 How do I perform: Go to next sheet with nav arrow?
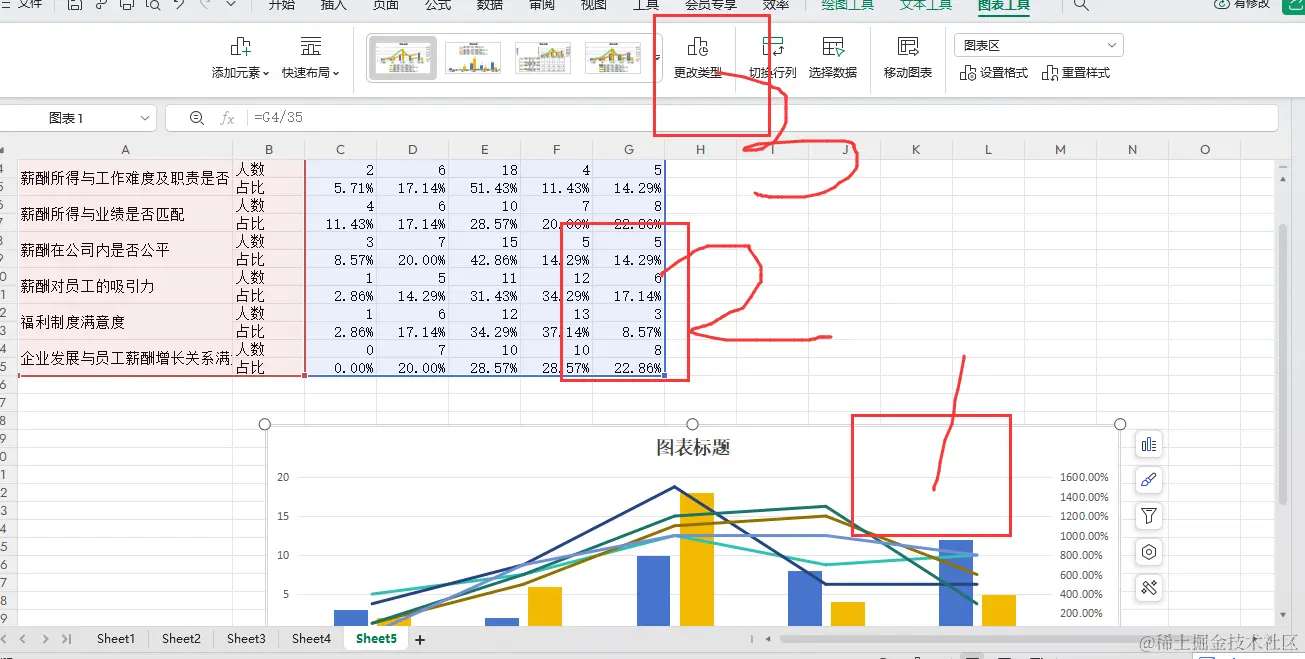tap(45, 638)
